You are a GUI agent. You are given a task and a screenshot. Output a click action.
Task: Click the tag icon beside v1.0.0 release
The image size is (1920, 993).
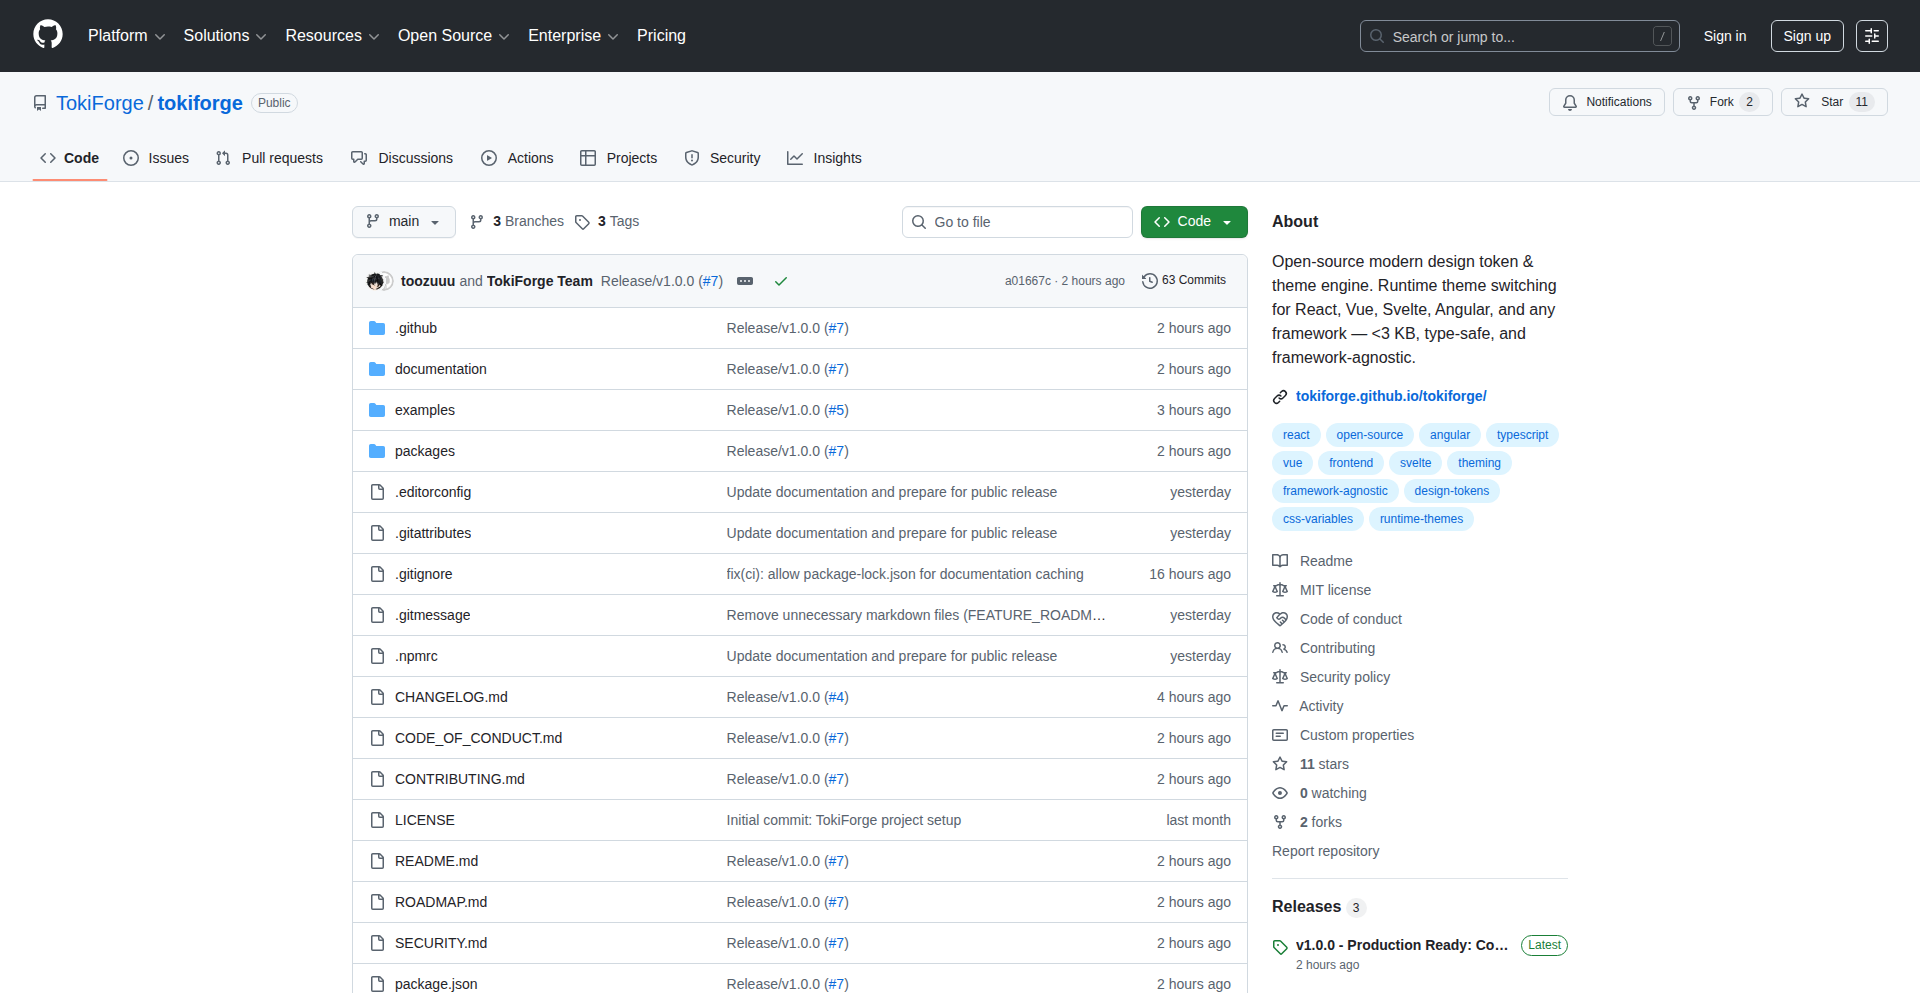coord(1279,947)
